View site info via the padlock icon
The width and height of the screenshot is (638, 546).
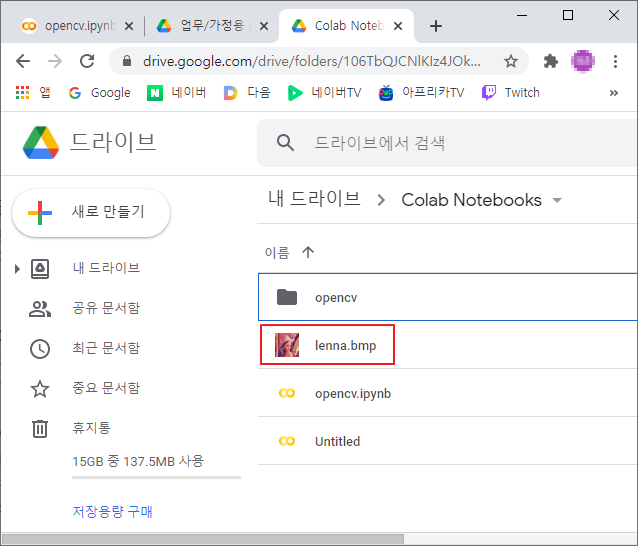tap(127, 61)
